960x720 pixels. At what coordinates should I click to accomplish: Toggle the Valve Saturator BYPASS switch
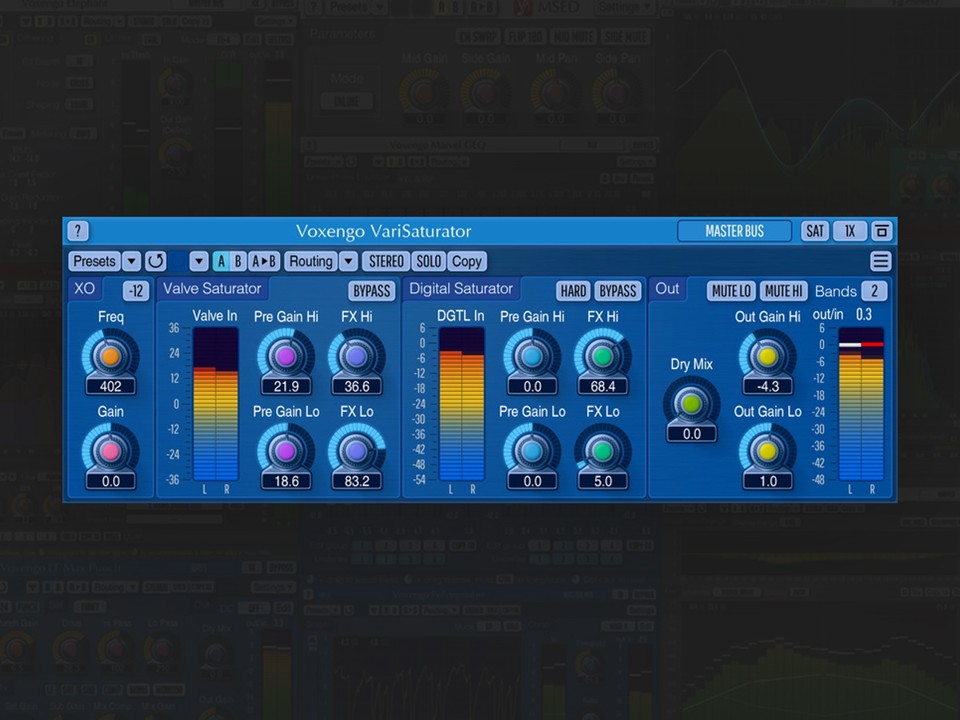372,291
